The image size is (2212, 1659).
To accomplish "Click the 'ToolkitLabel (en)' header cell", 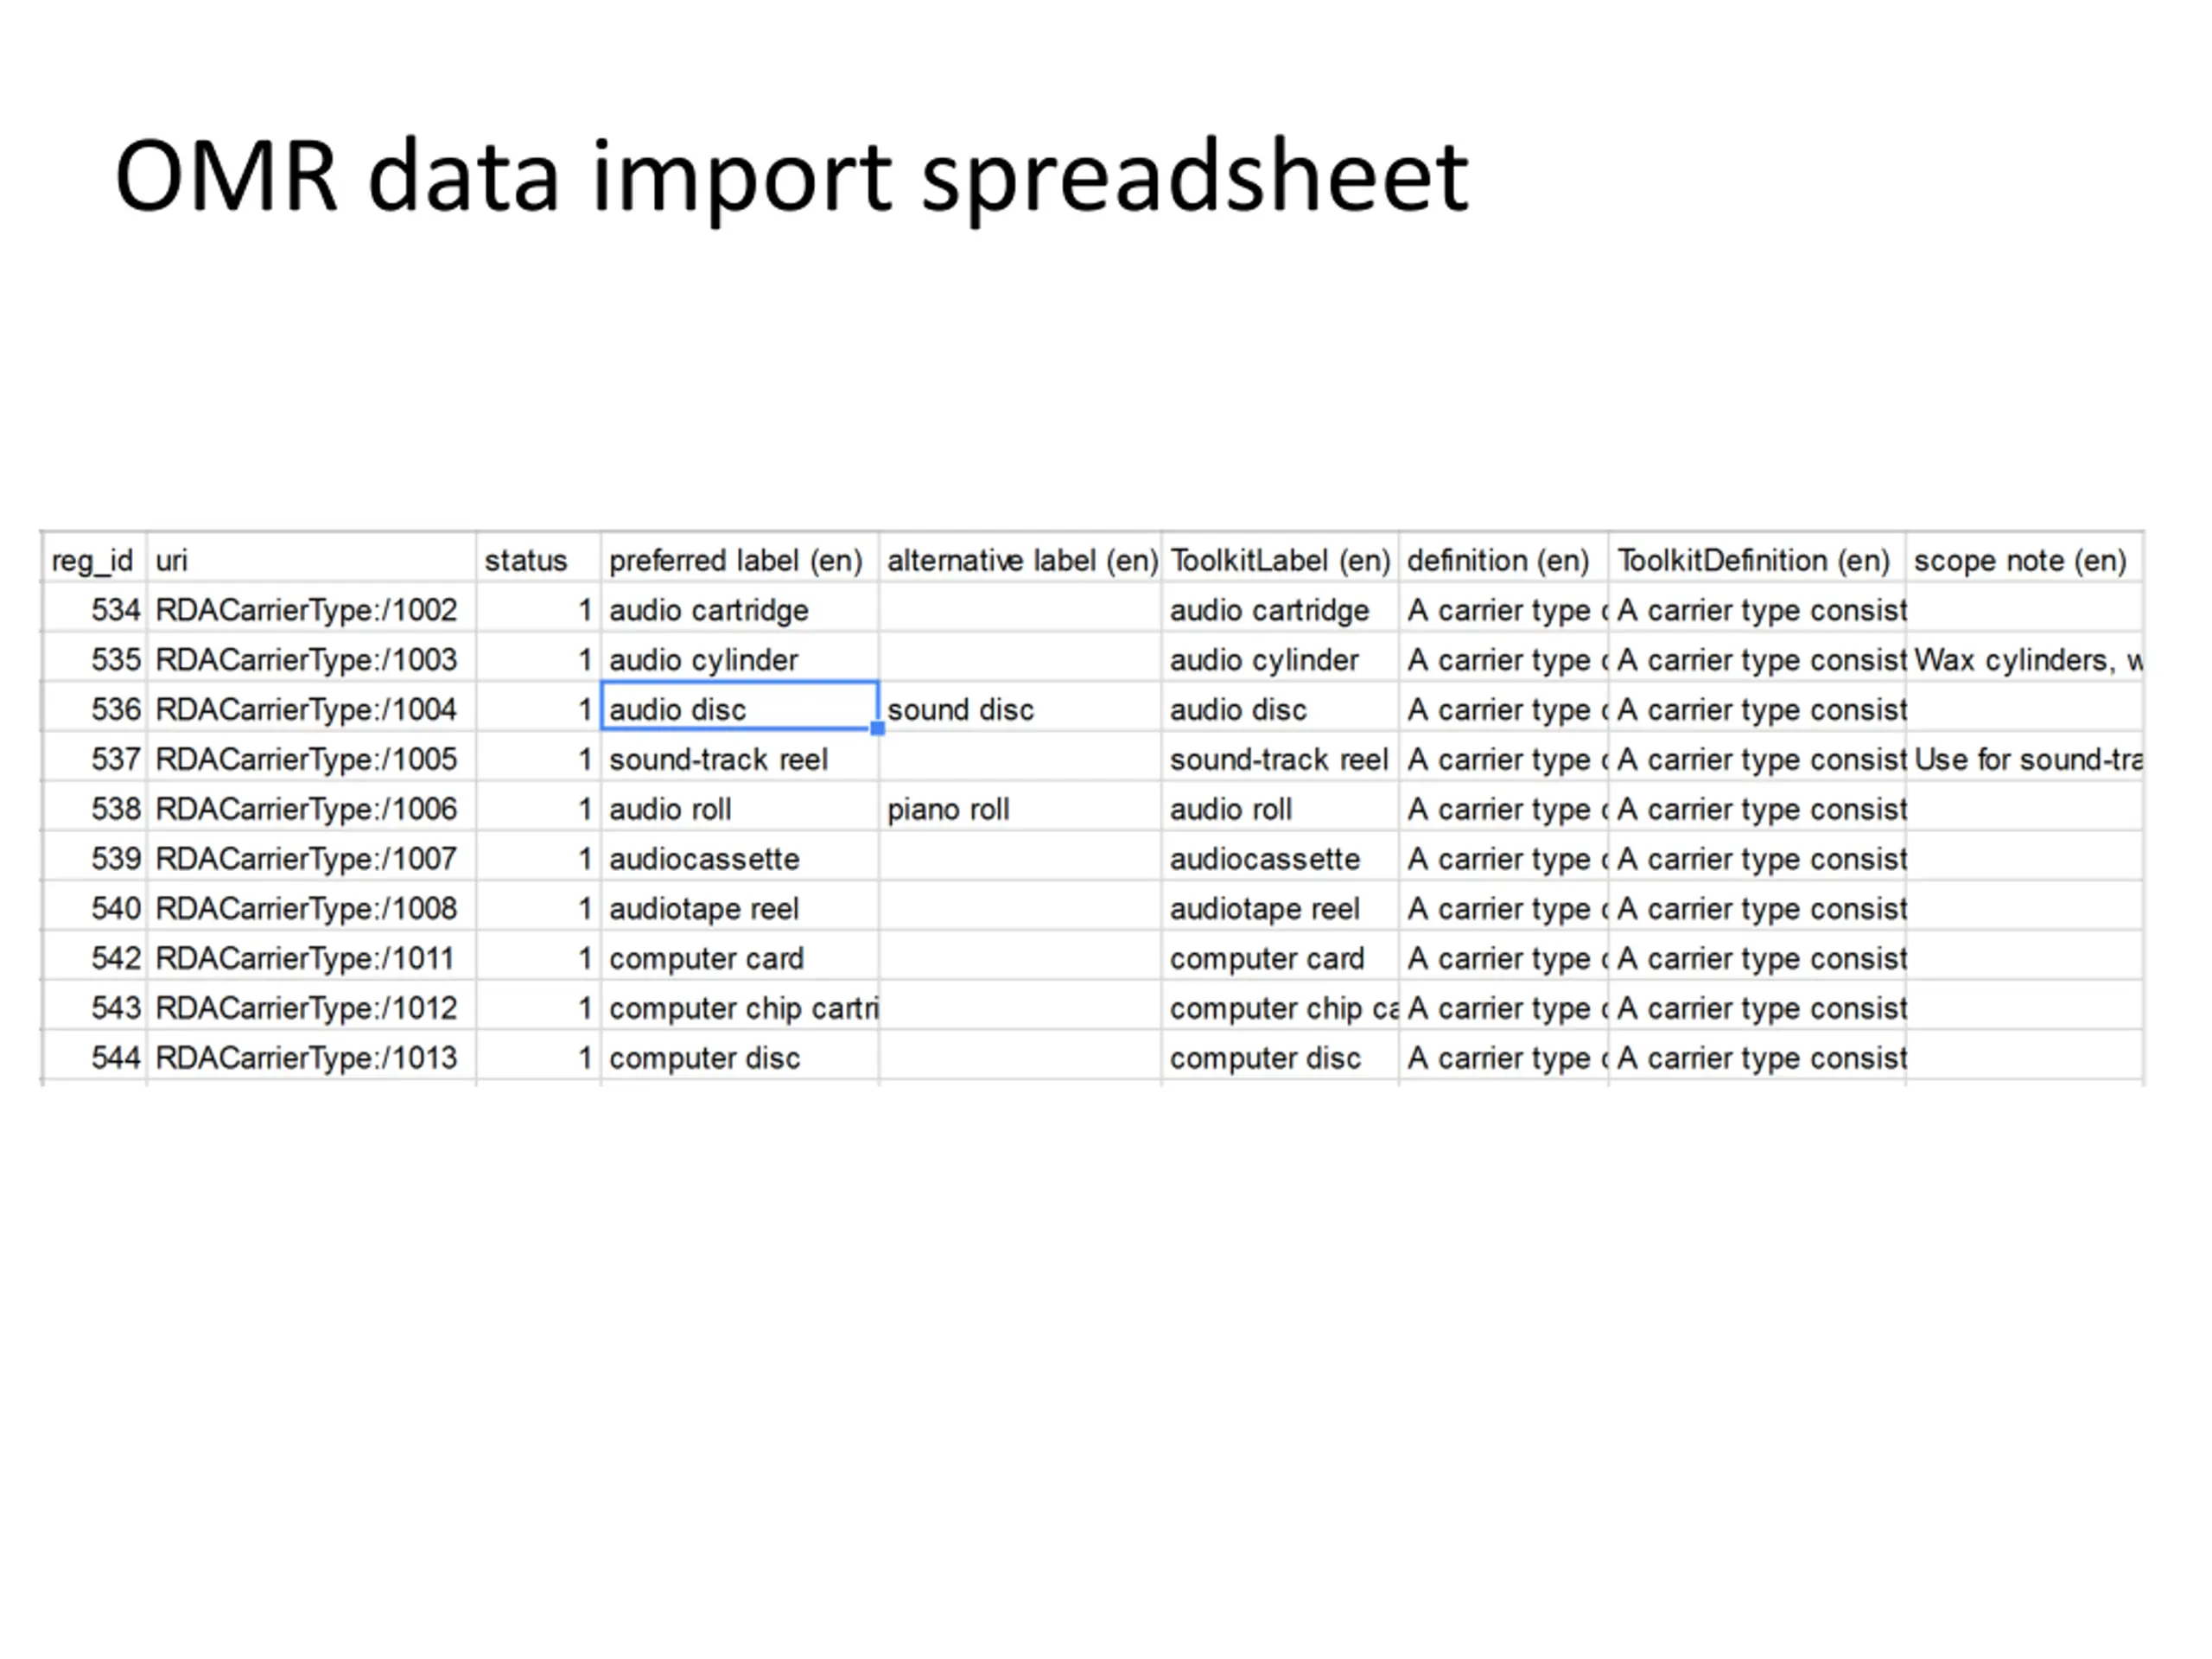I will click(x=1280, y=559).
